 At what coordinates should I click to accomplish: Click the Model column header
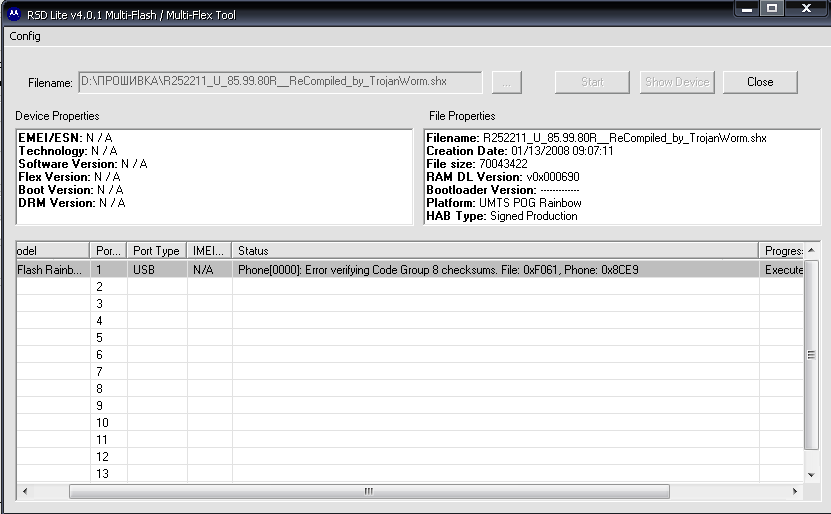[52, 251]
